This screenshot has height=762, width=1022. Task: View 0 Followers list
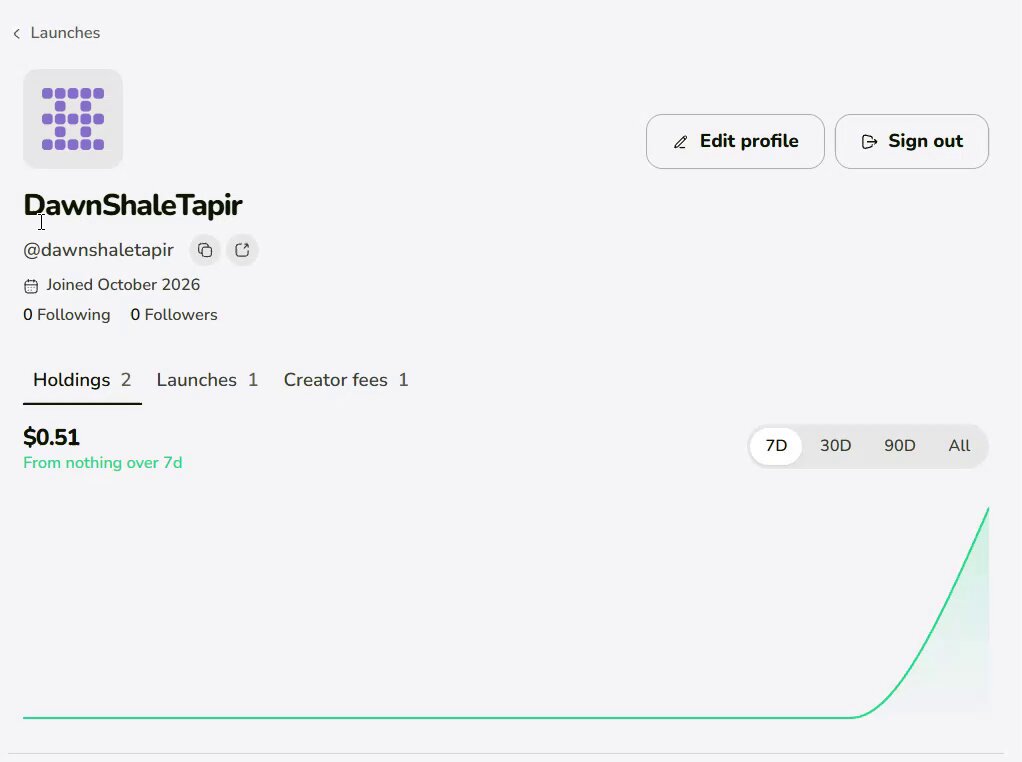174,315
